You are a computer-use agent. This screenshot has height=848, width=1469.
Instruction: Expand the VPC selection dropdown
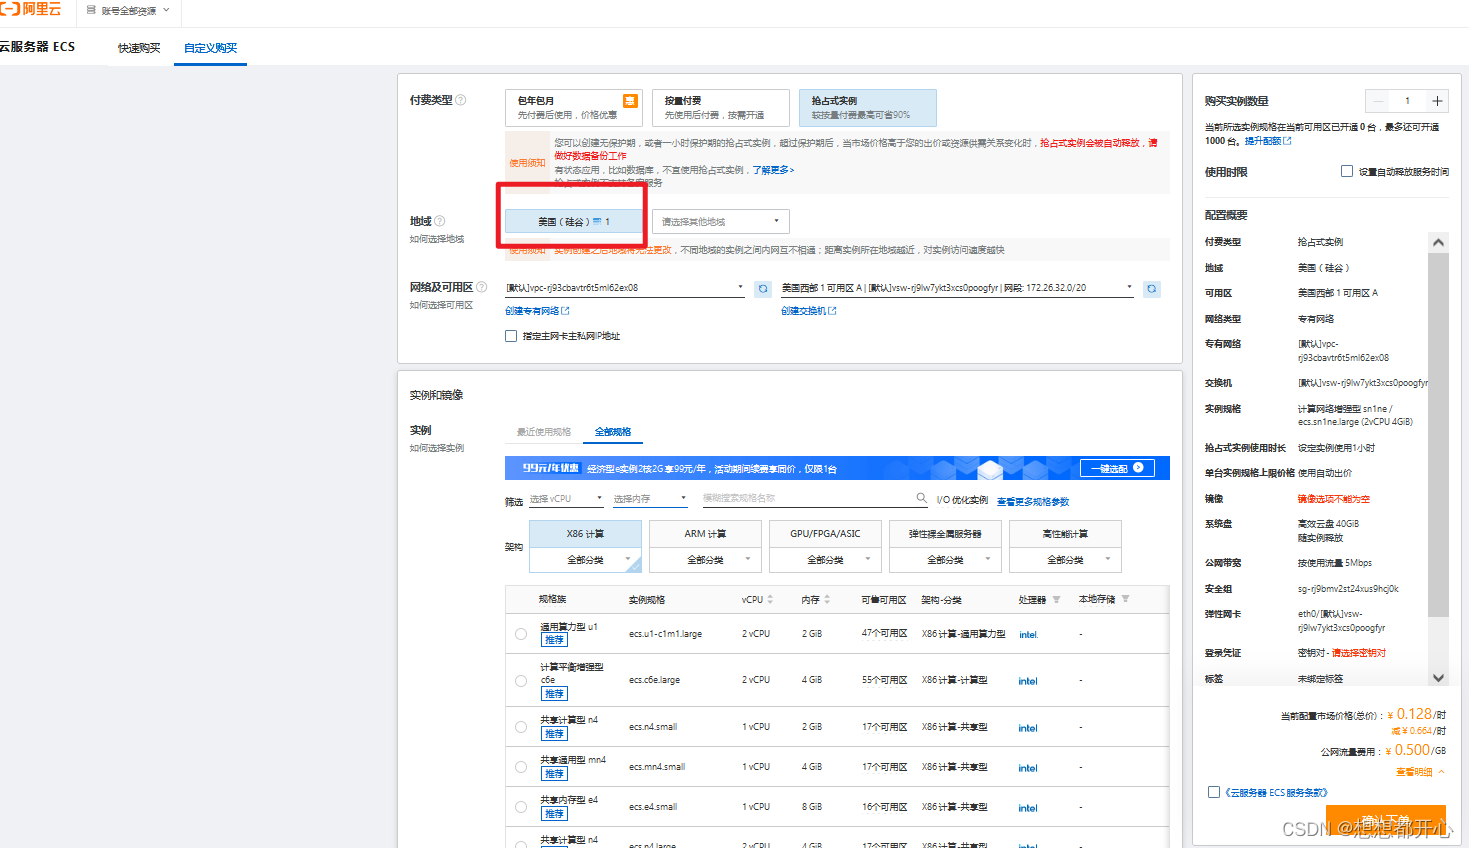[x=625, y=288]
